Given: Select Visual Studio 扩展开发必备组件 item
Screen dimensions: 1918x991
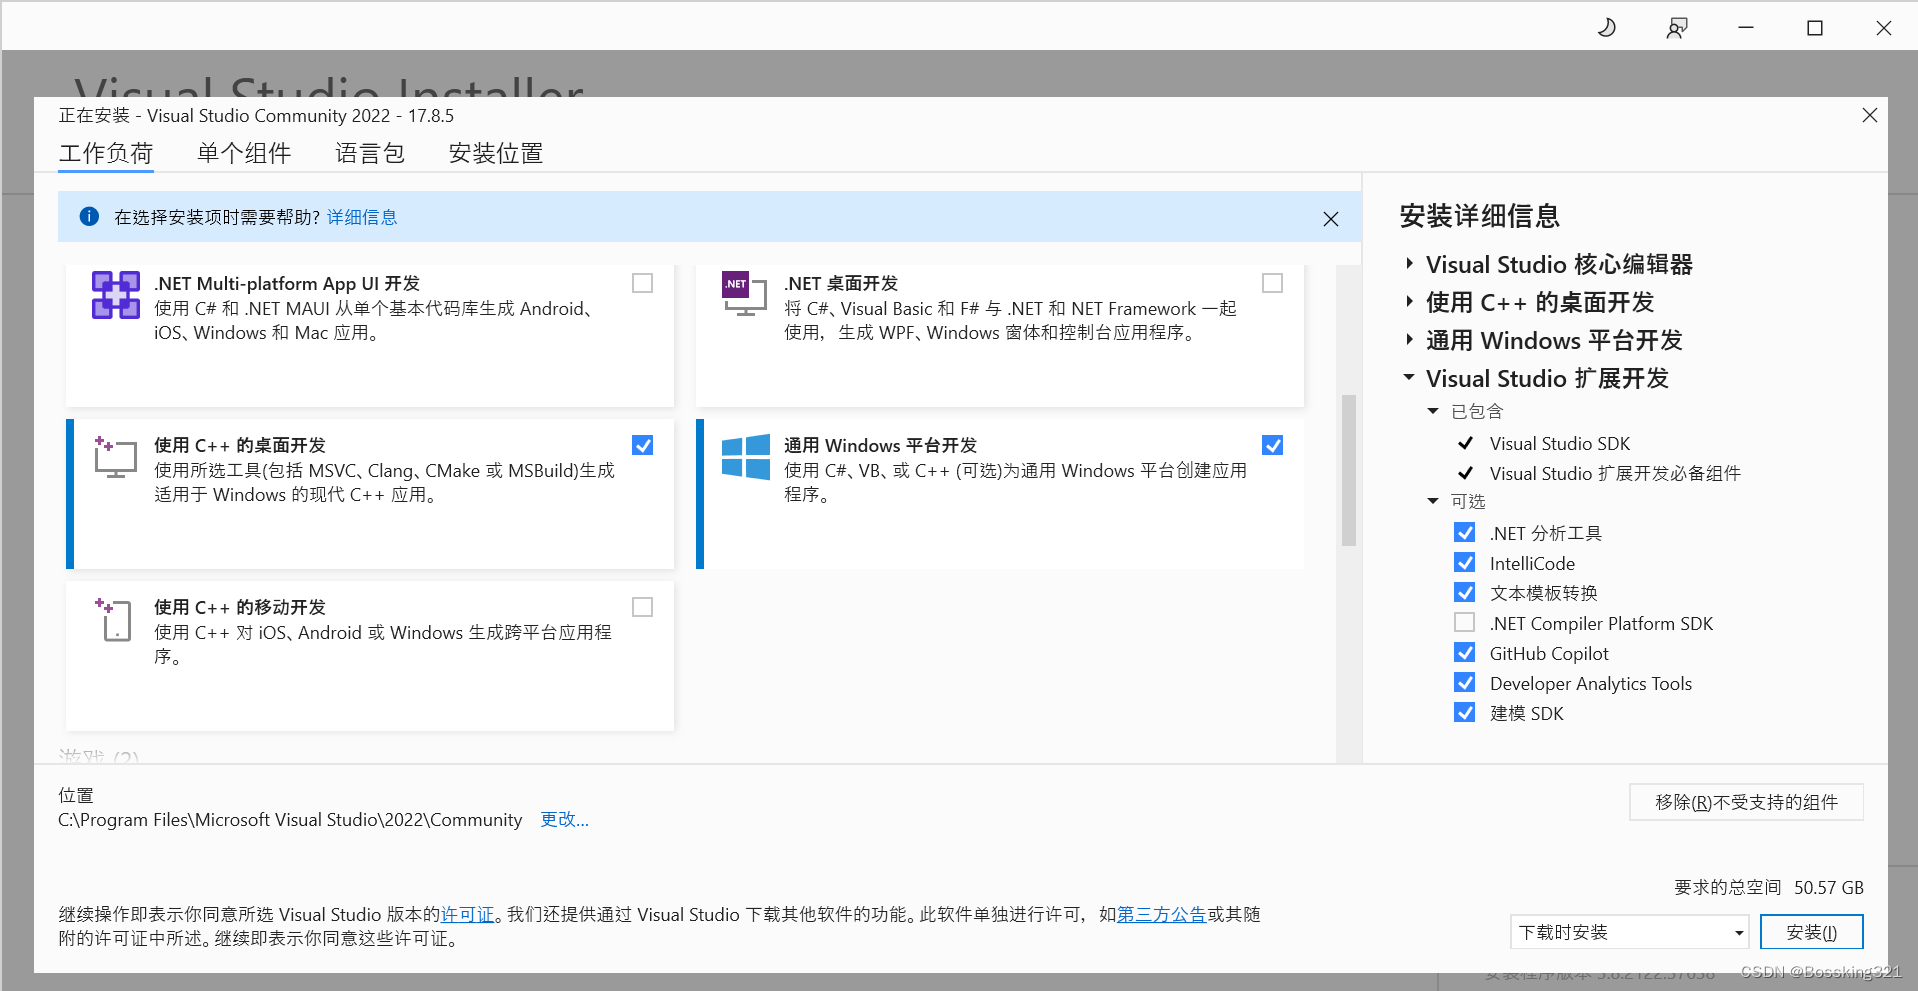Looking at the screenshot, I should click(x=1615, y=473).
